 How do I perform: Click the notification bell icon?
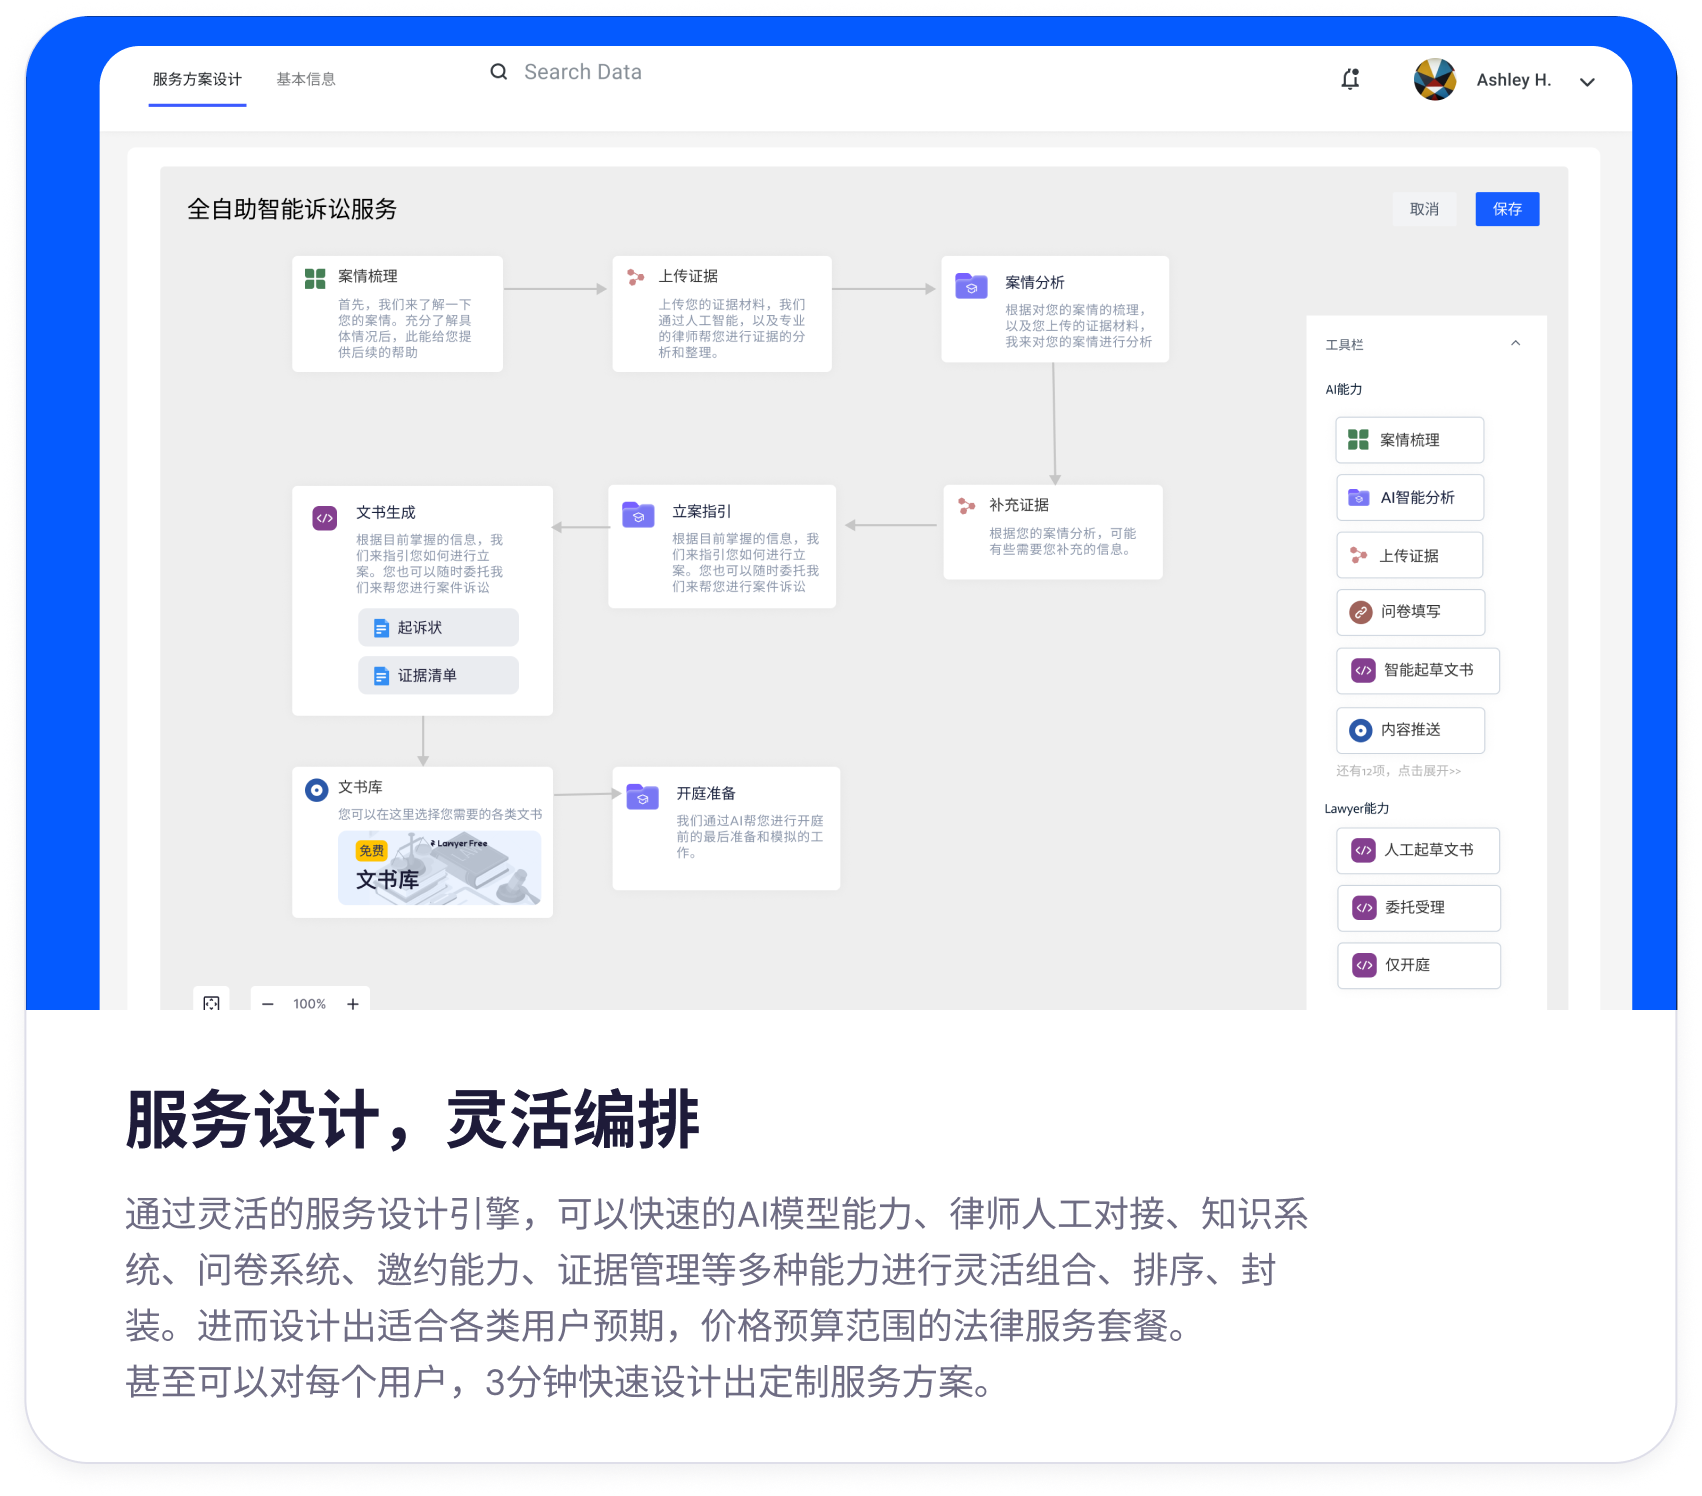(x=1350, y=79)
